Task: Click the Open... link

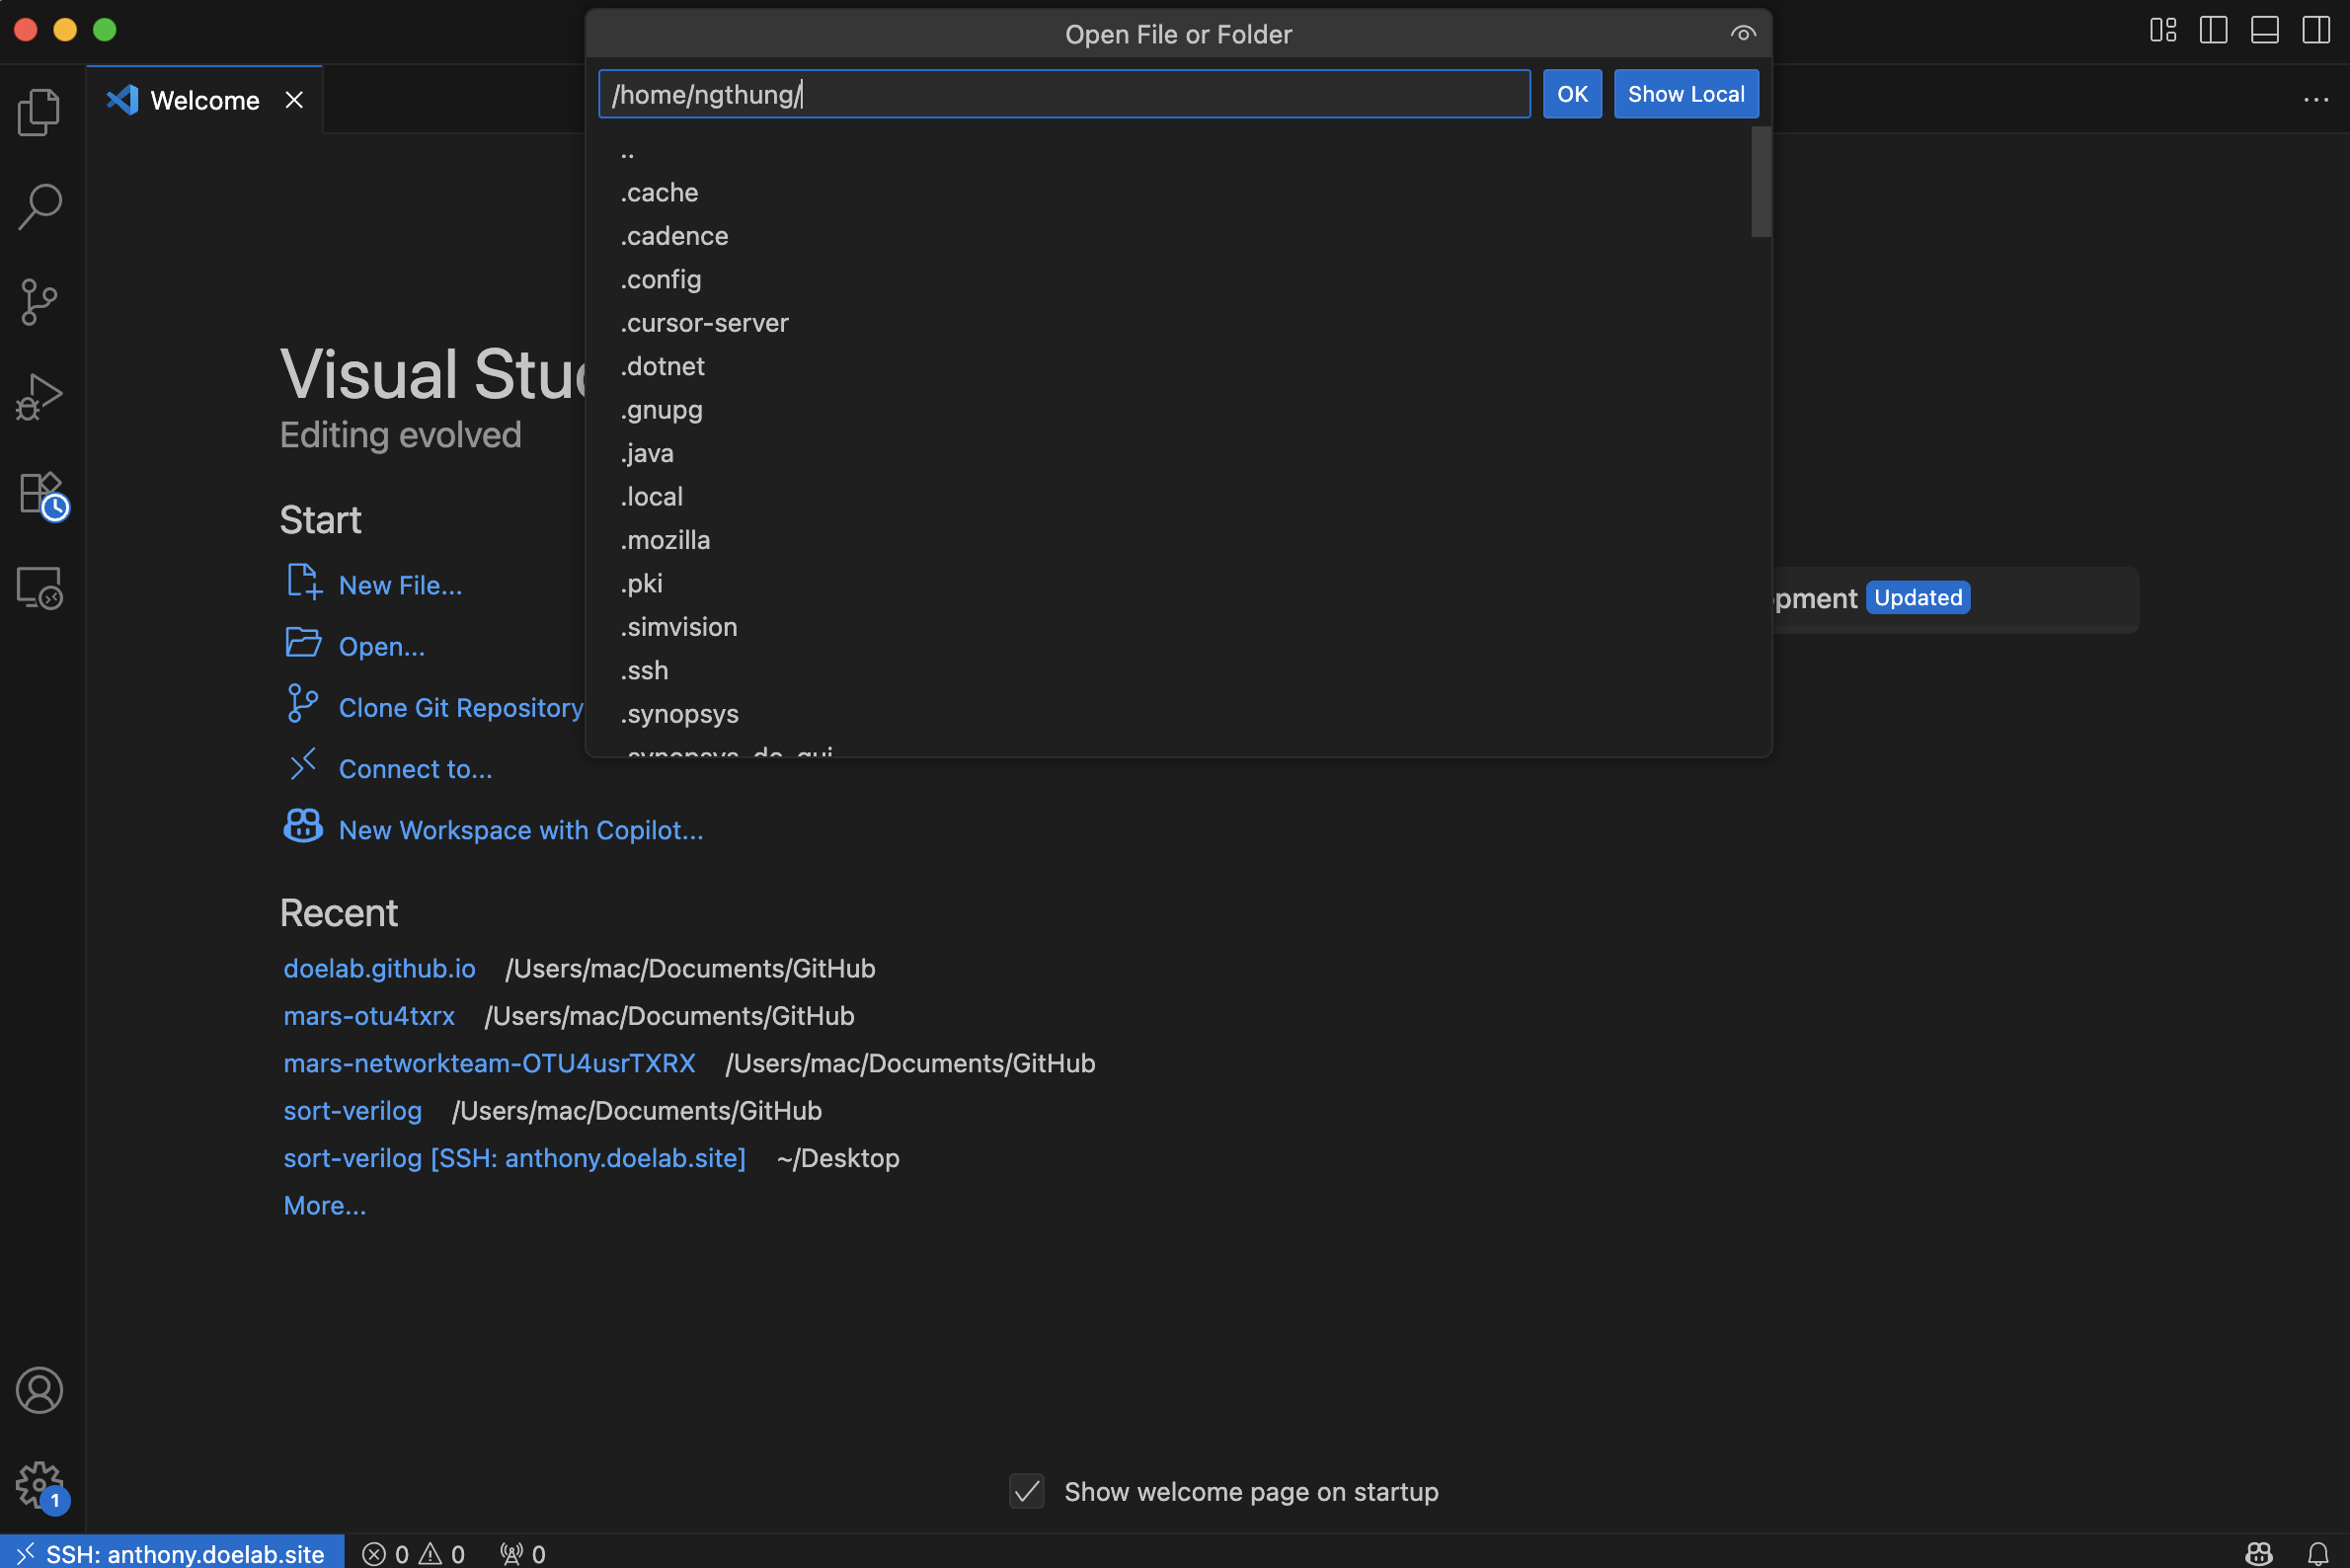Action: tap(381, 647)
